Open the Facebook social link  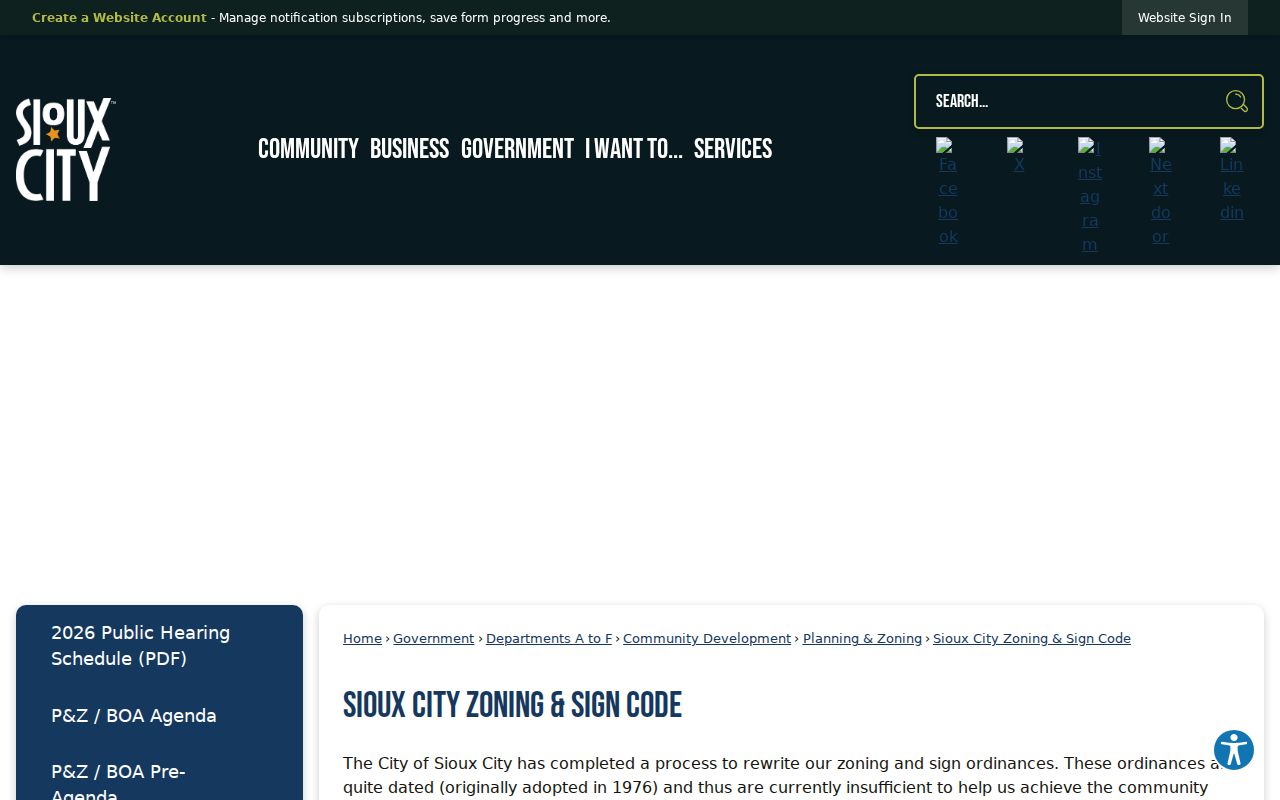pos(948,192)
